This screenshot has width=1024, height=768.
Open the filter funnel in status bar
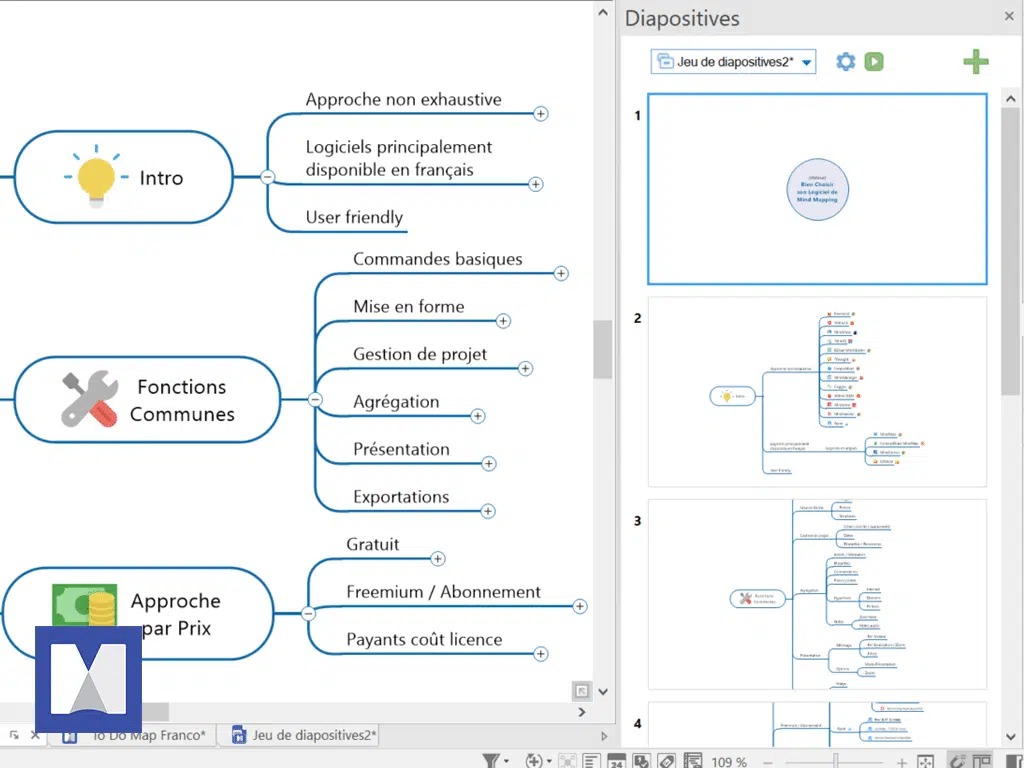491,762
